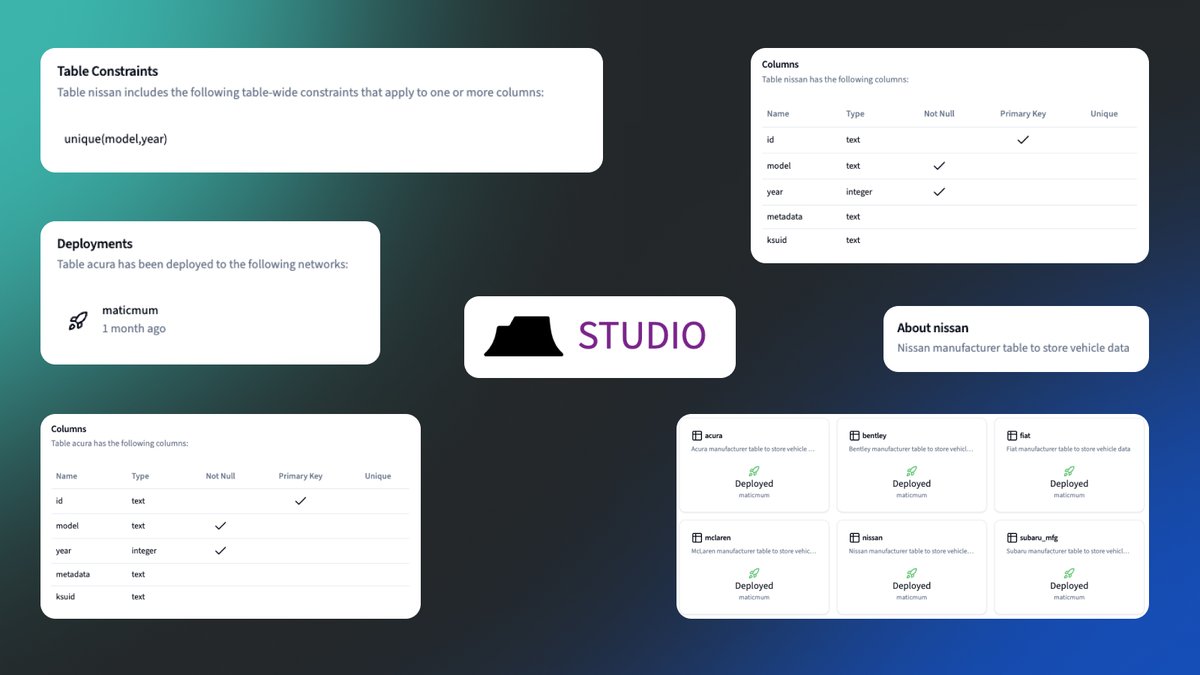Screen dimensions: 1200x675
Task: Click the 'year' row name in the acura columns table
Action: click(x=64, y=550)
